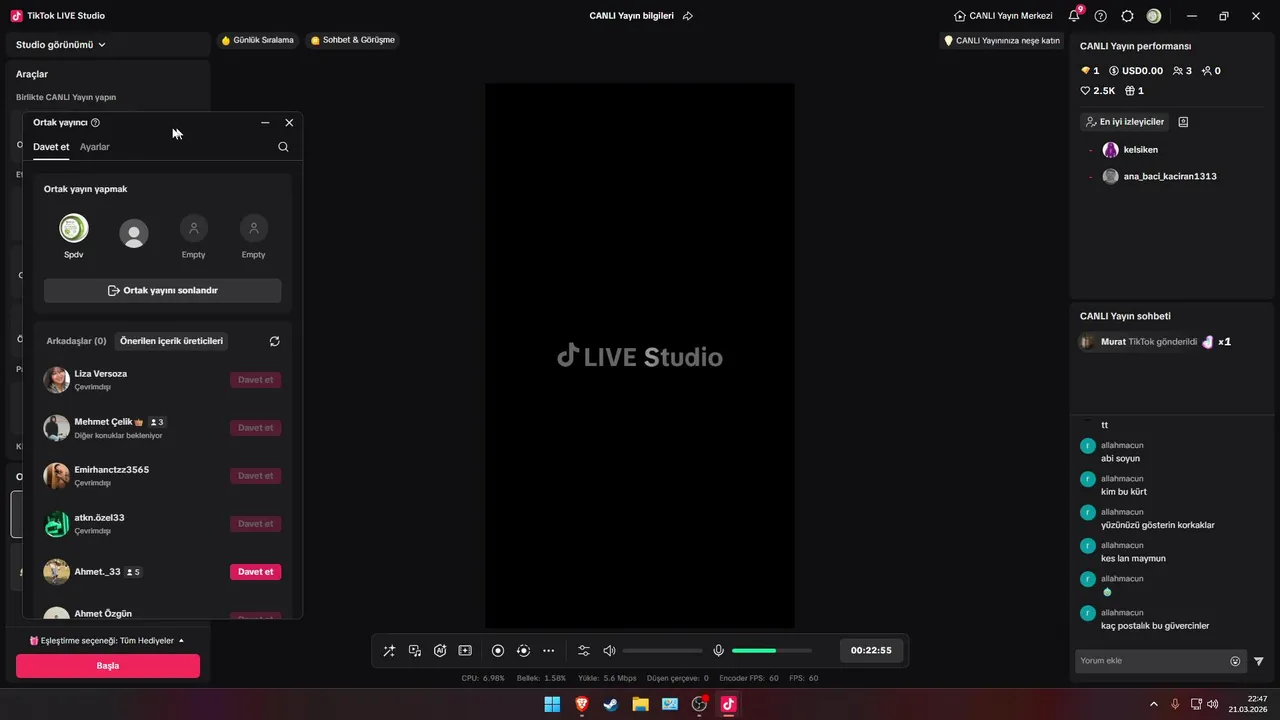This screenshot has width=1280, height=720.
Task: Open the profile avatar in title bar
Action: 1154,16
